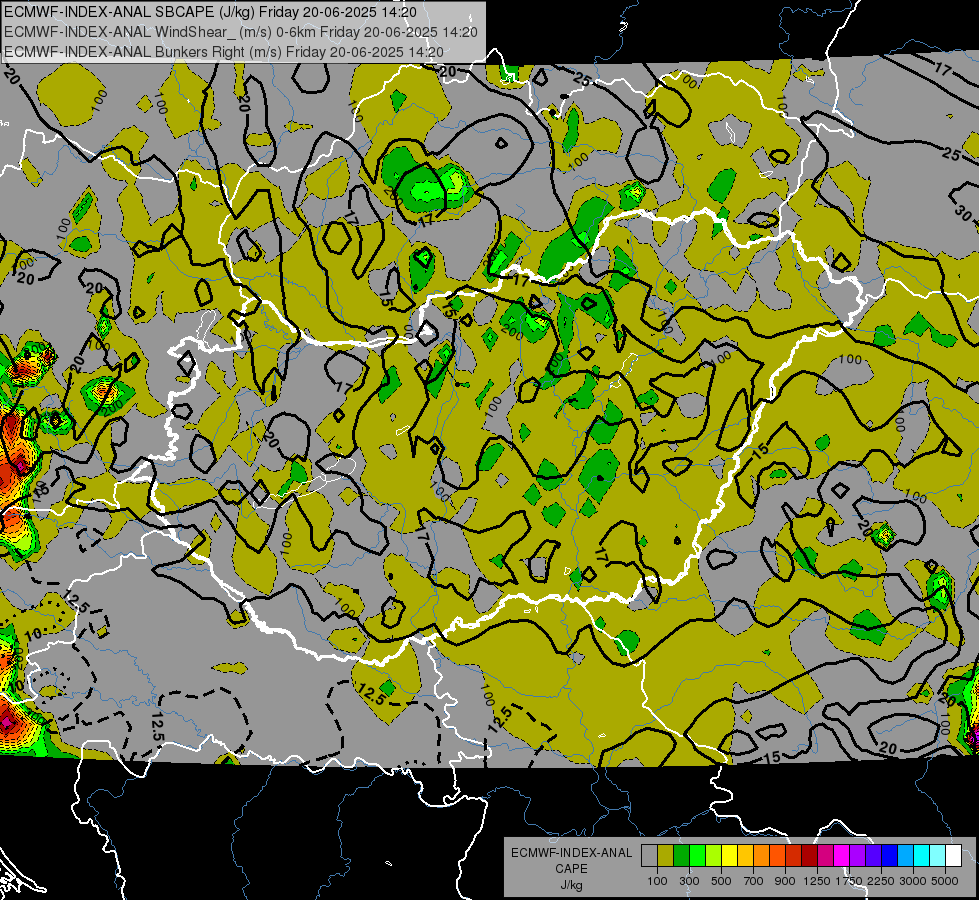
Task: Click the legend value 1250
Action: pyautogui.click(x=817, y=881)
